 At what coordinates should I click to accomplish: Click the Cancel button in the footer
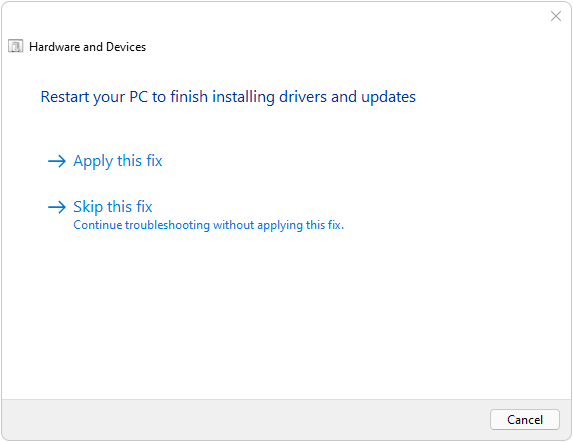tap(525, 420)
